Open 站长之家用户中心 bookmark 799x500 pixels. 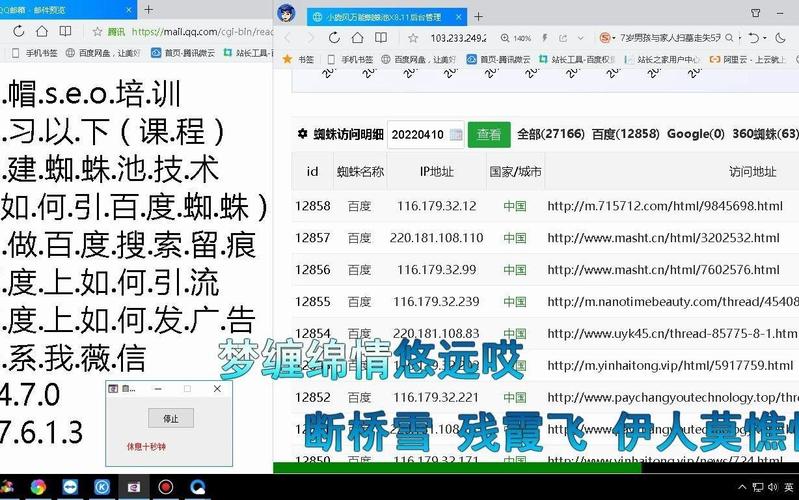(662, 59)
